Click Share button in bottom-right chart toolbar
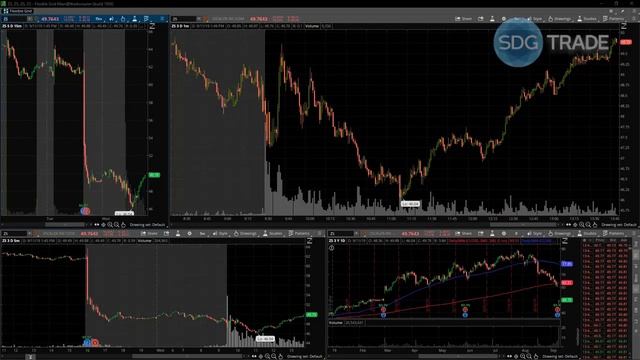Image resolution: width=640 pixels, height=360 pixels. point(463,233)
